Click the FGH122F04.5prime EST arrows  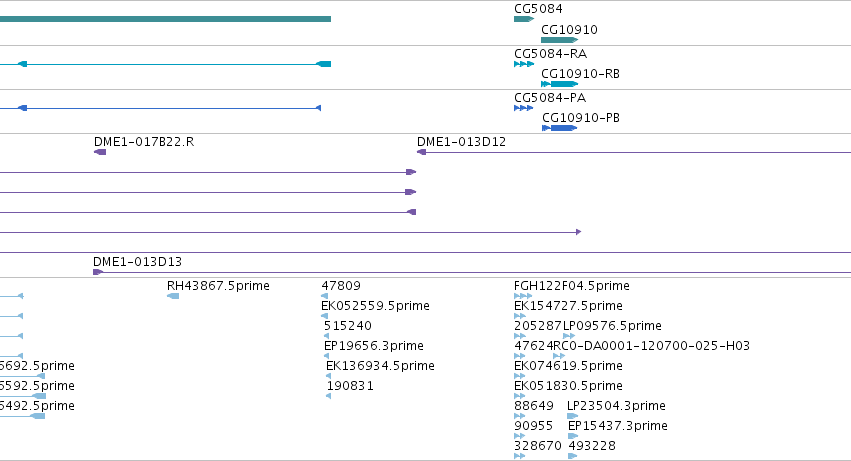[523, 296]
